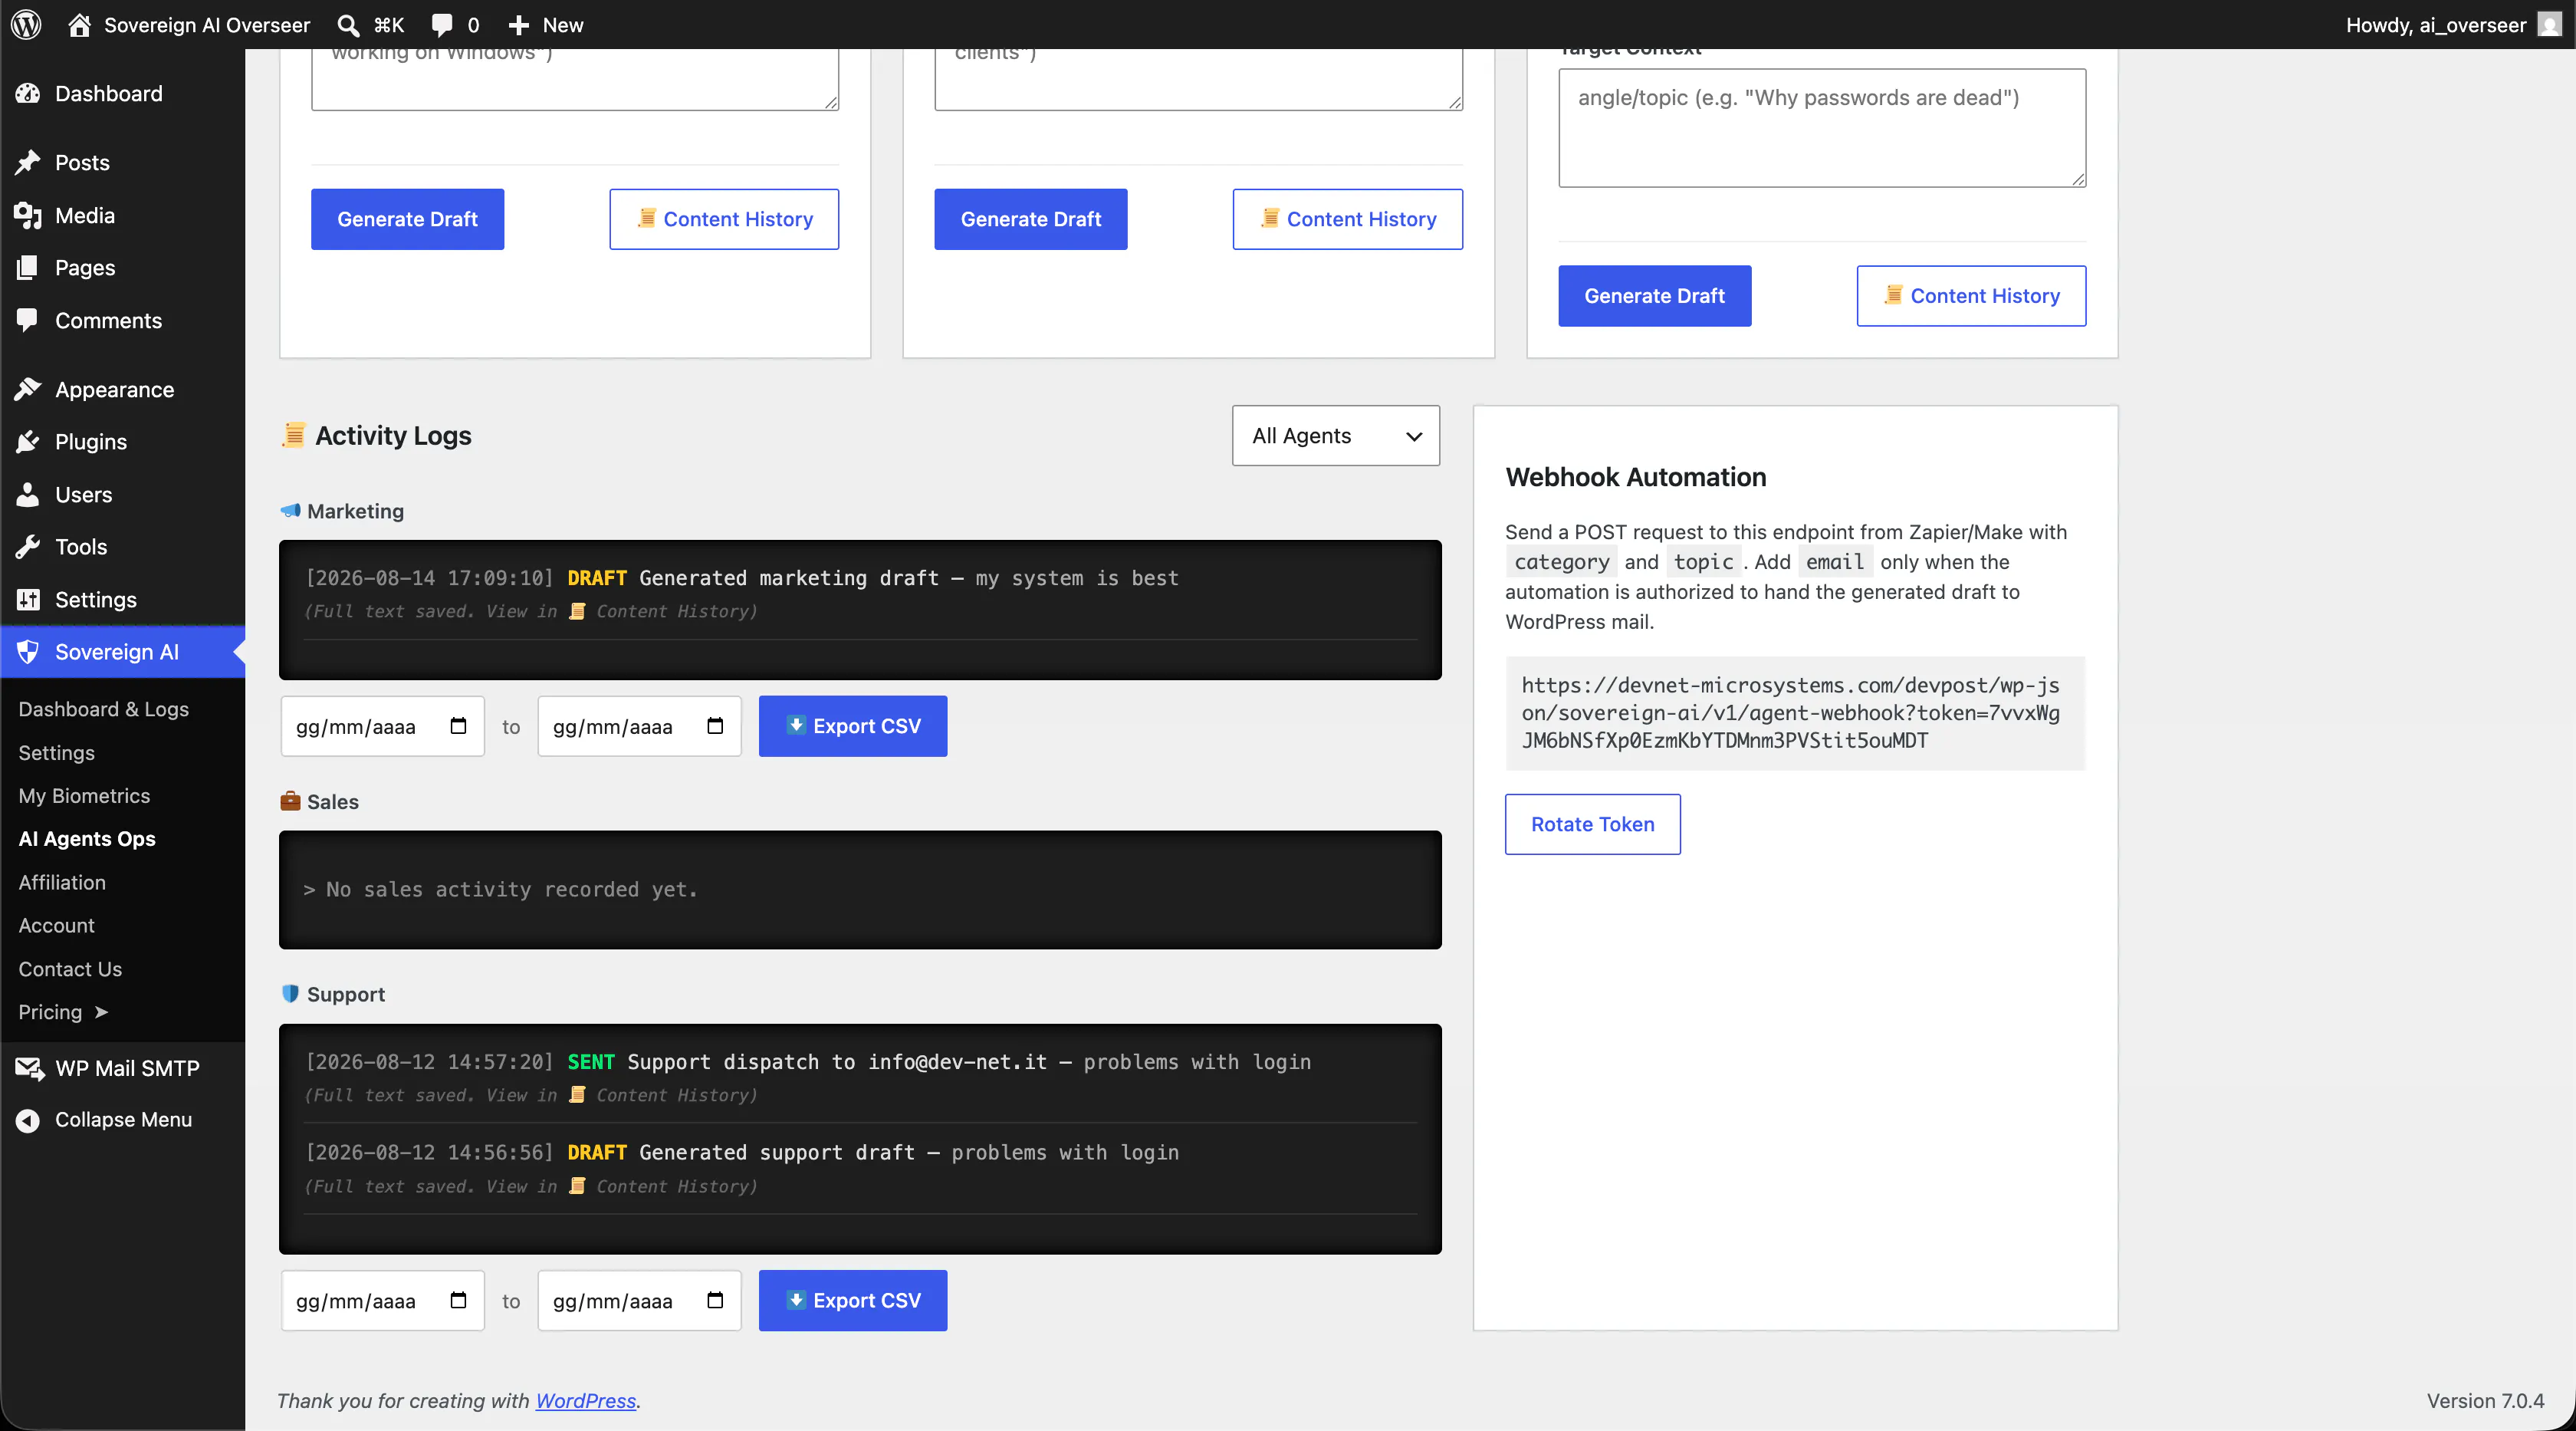Click the Plugins icon in sidebar
Screen dimensions: 2576x1431
pos(28,442)
